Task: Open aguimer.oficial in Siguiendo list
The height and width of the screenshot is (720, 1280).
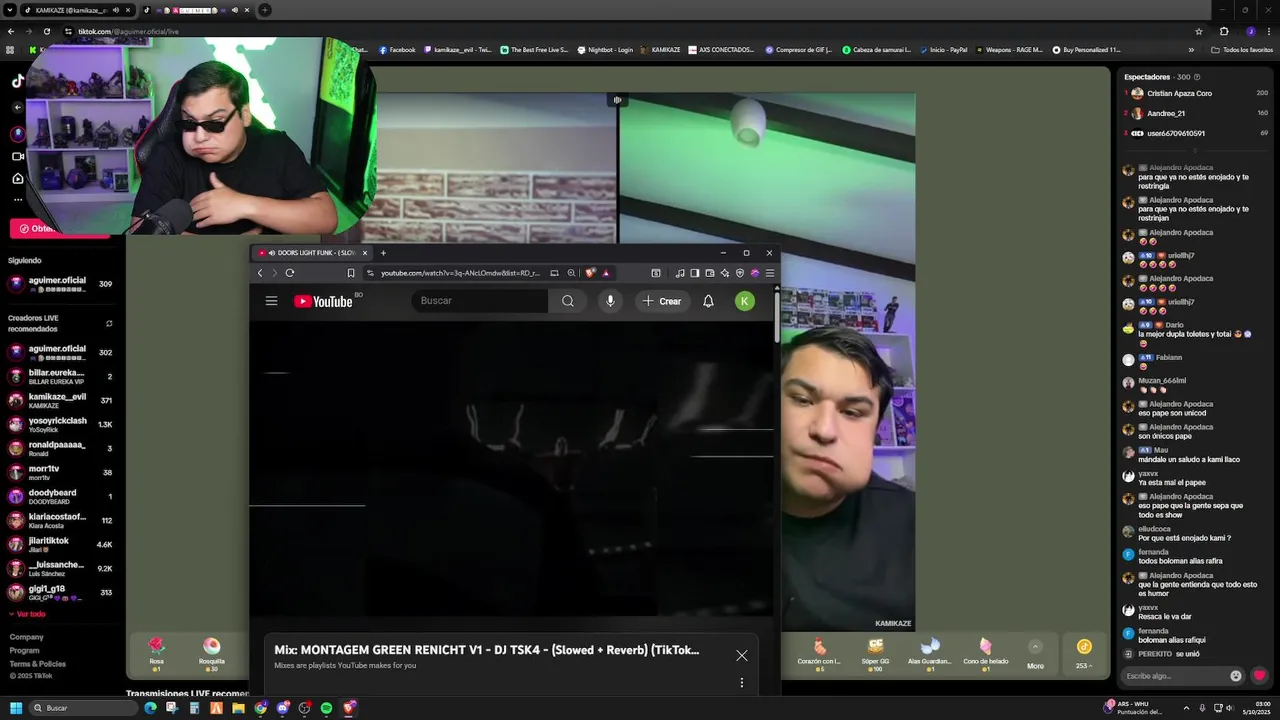Action: point(60,284)
